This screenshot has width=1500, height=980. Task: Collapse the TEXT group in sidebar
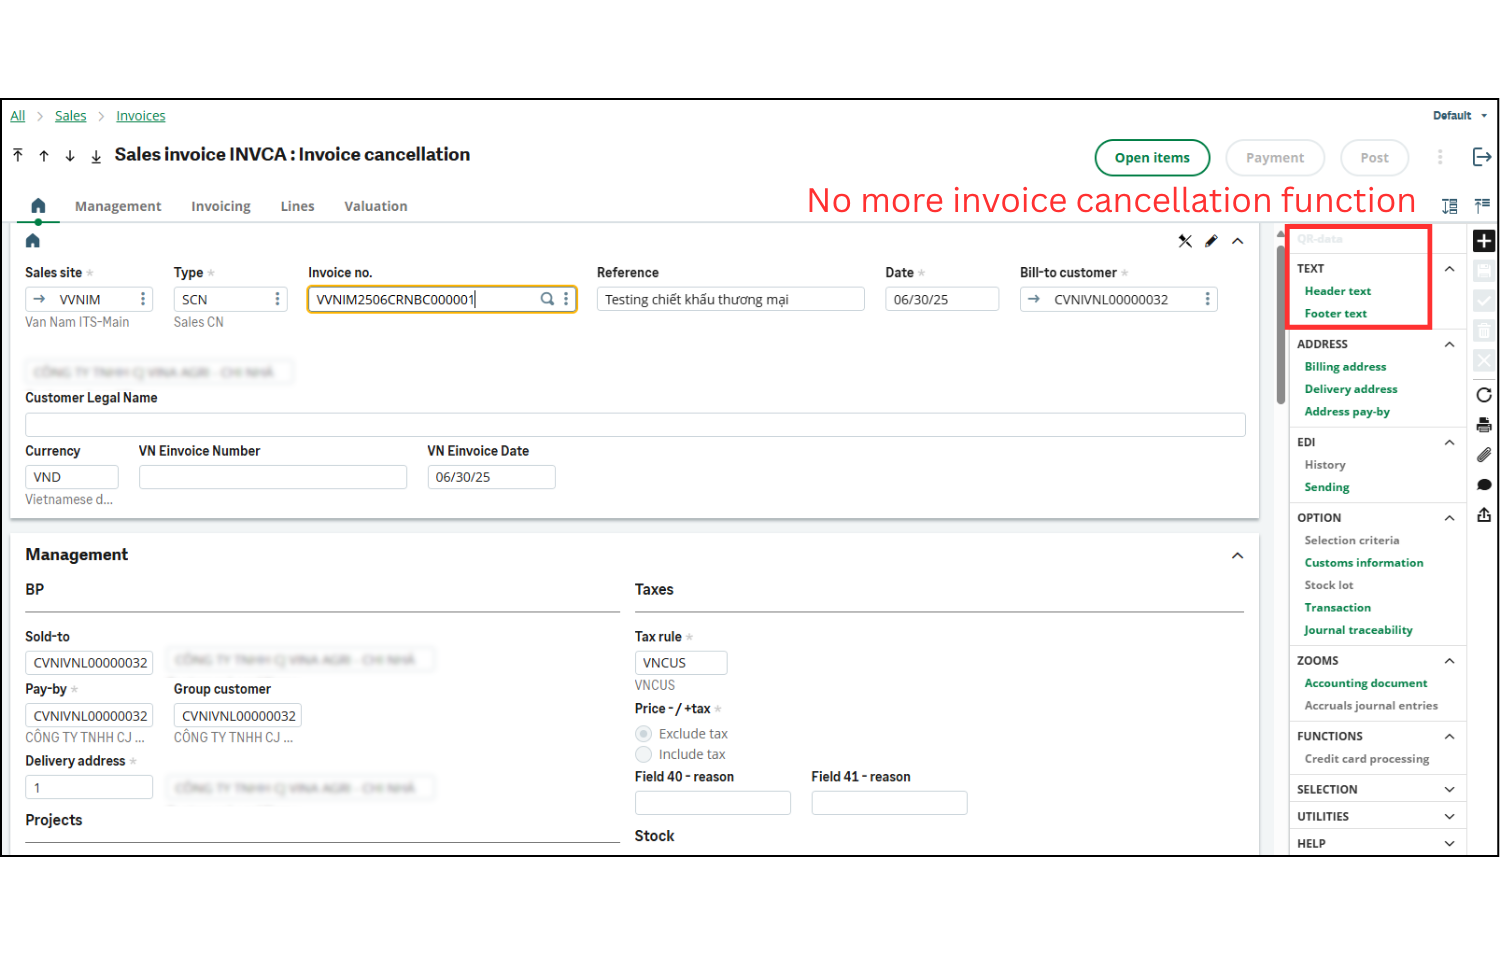point(1449,269)
